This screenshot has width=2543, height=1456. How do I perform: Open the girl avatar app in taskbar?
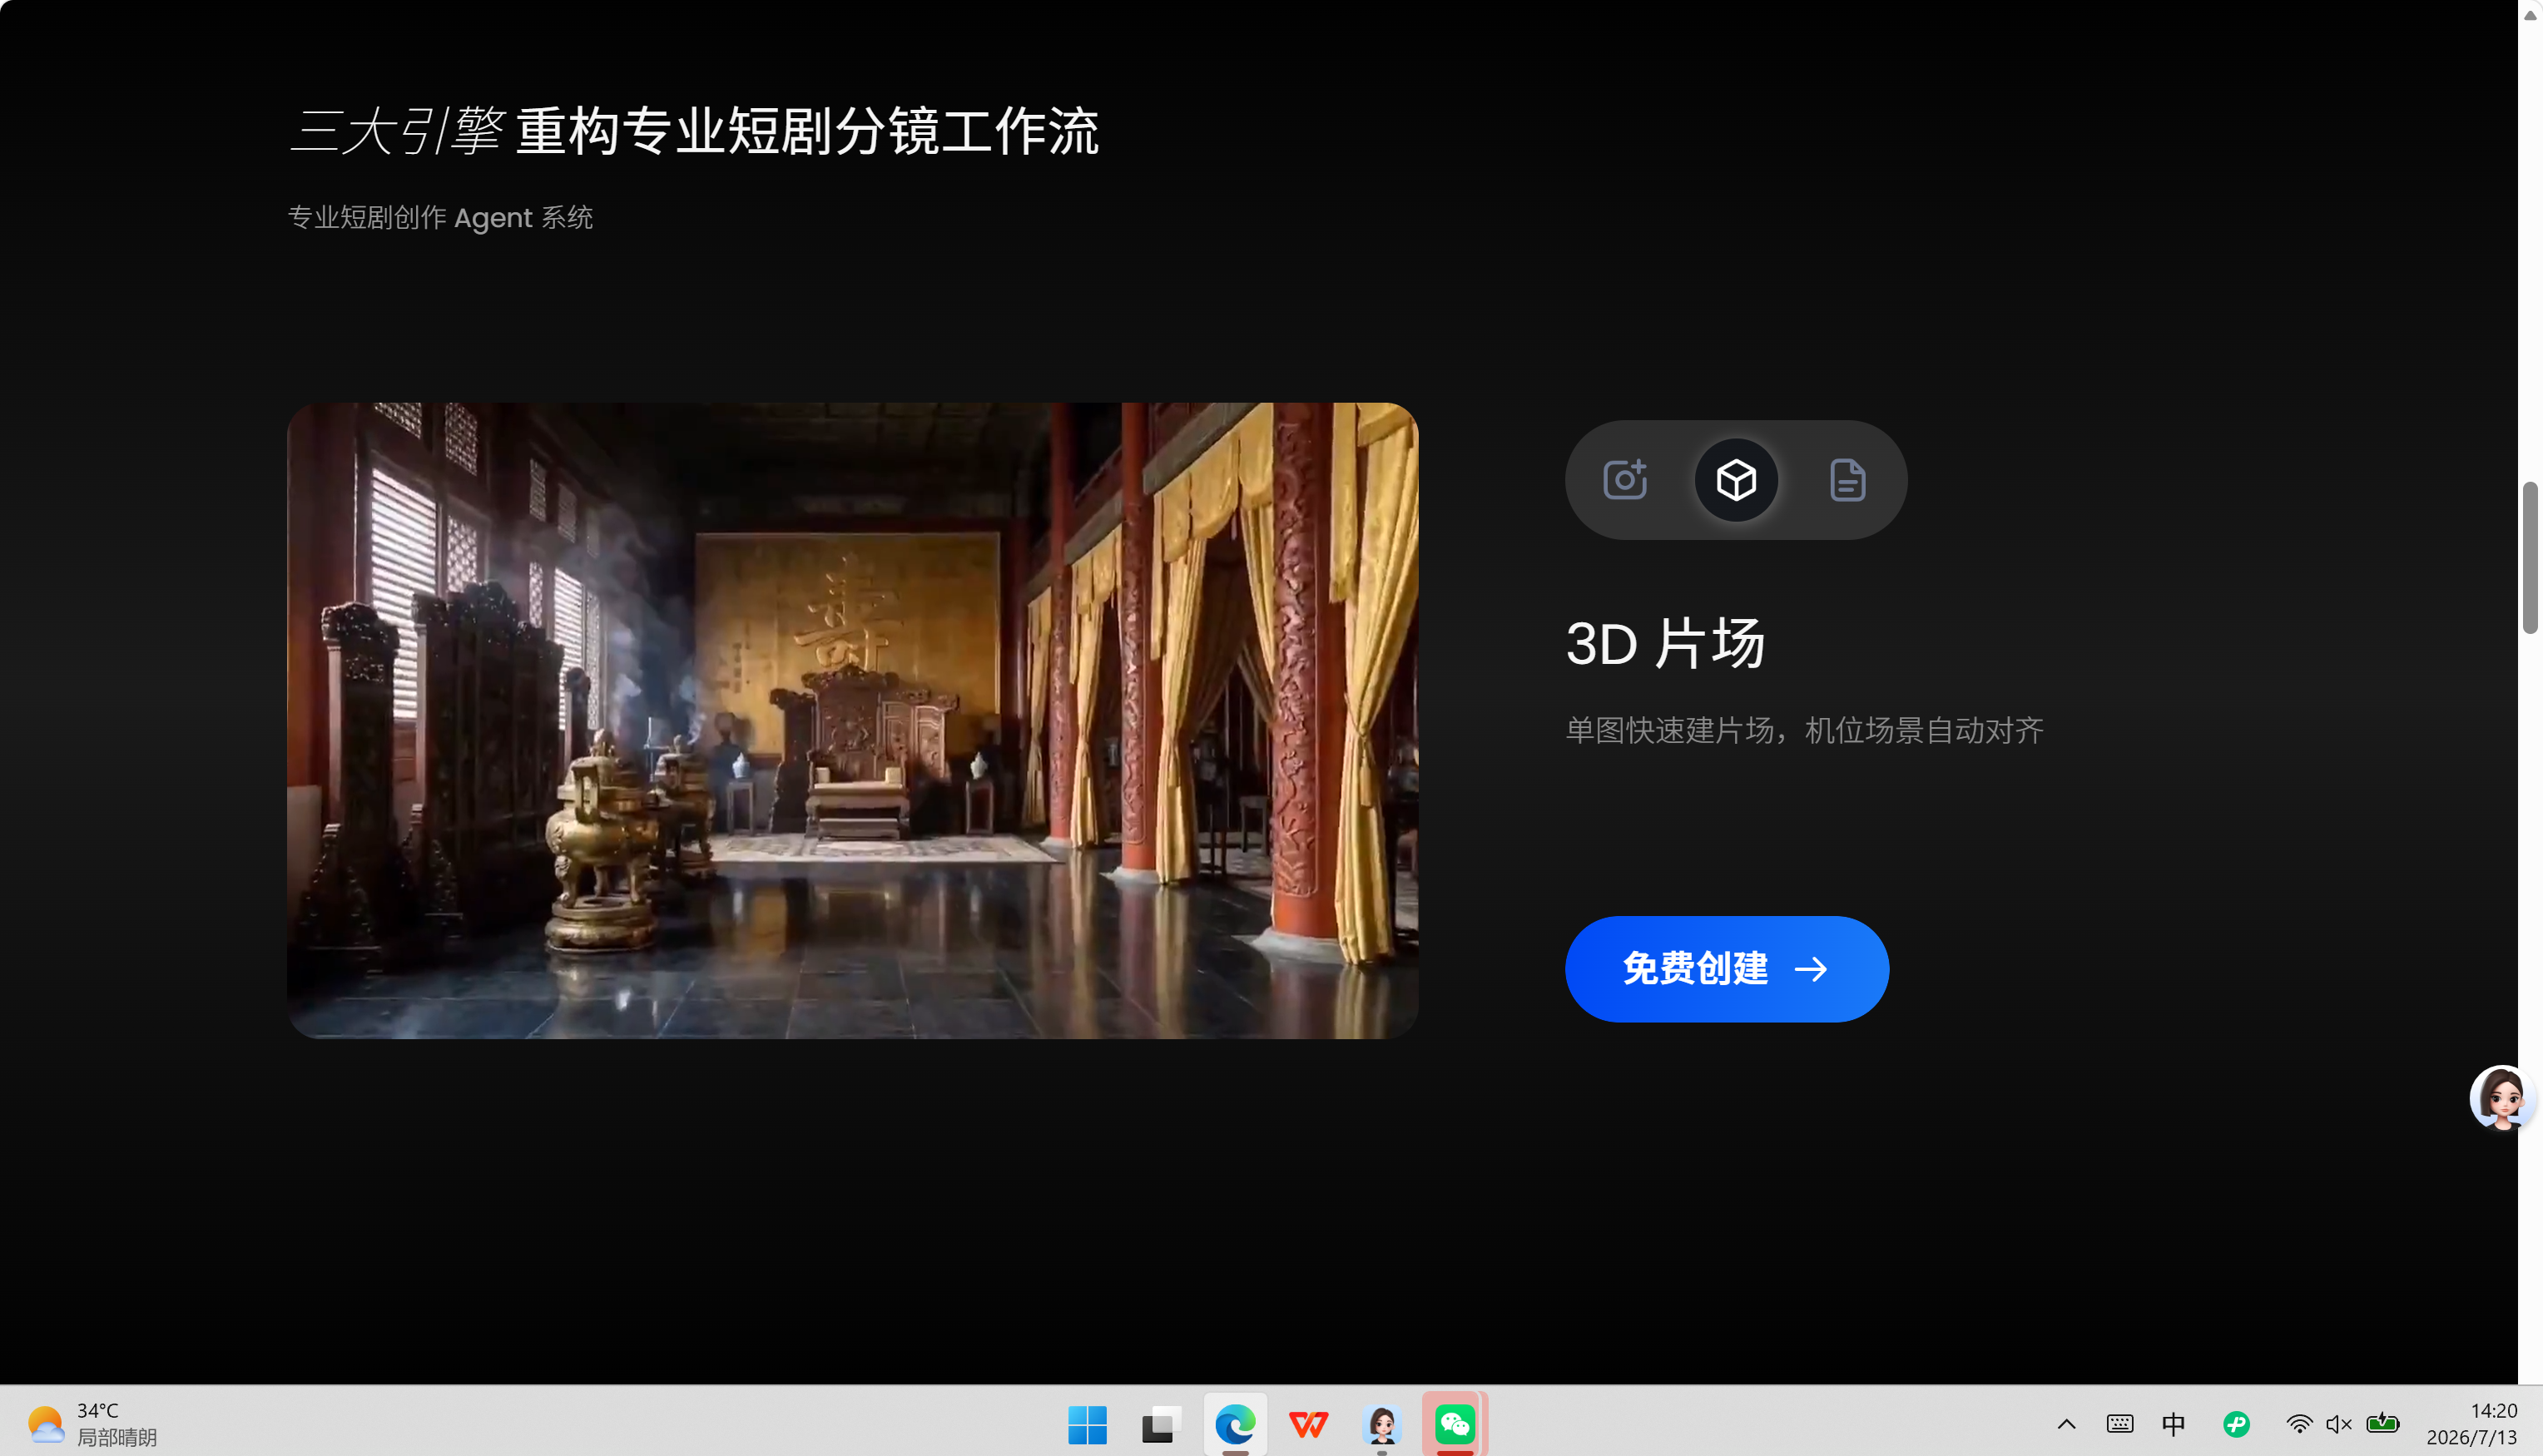[x=1382, y=1424]
